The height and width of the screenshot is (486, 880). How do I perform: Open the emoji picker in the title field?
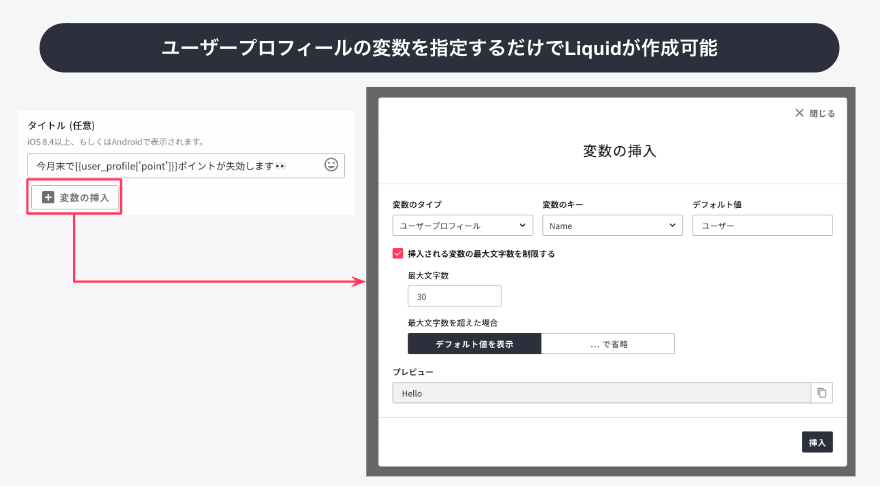[331, 164]
